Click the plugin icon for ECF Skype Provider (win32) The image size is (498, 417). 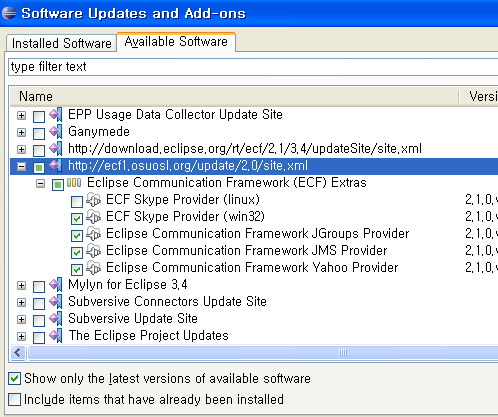coord(94,217)
